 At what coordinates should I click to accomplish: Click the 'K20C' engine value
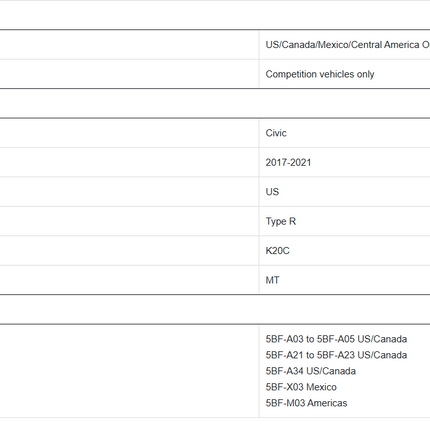[277, 251]
